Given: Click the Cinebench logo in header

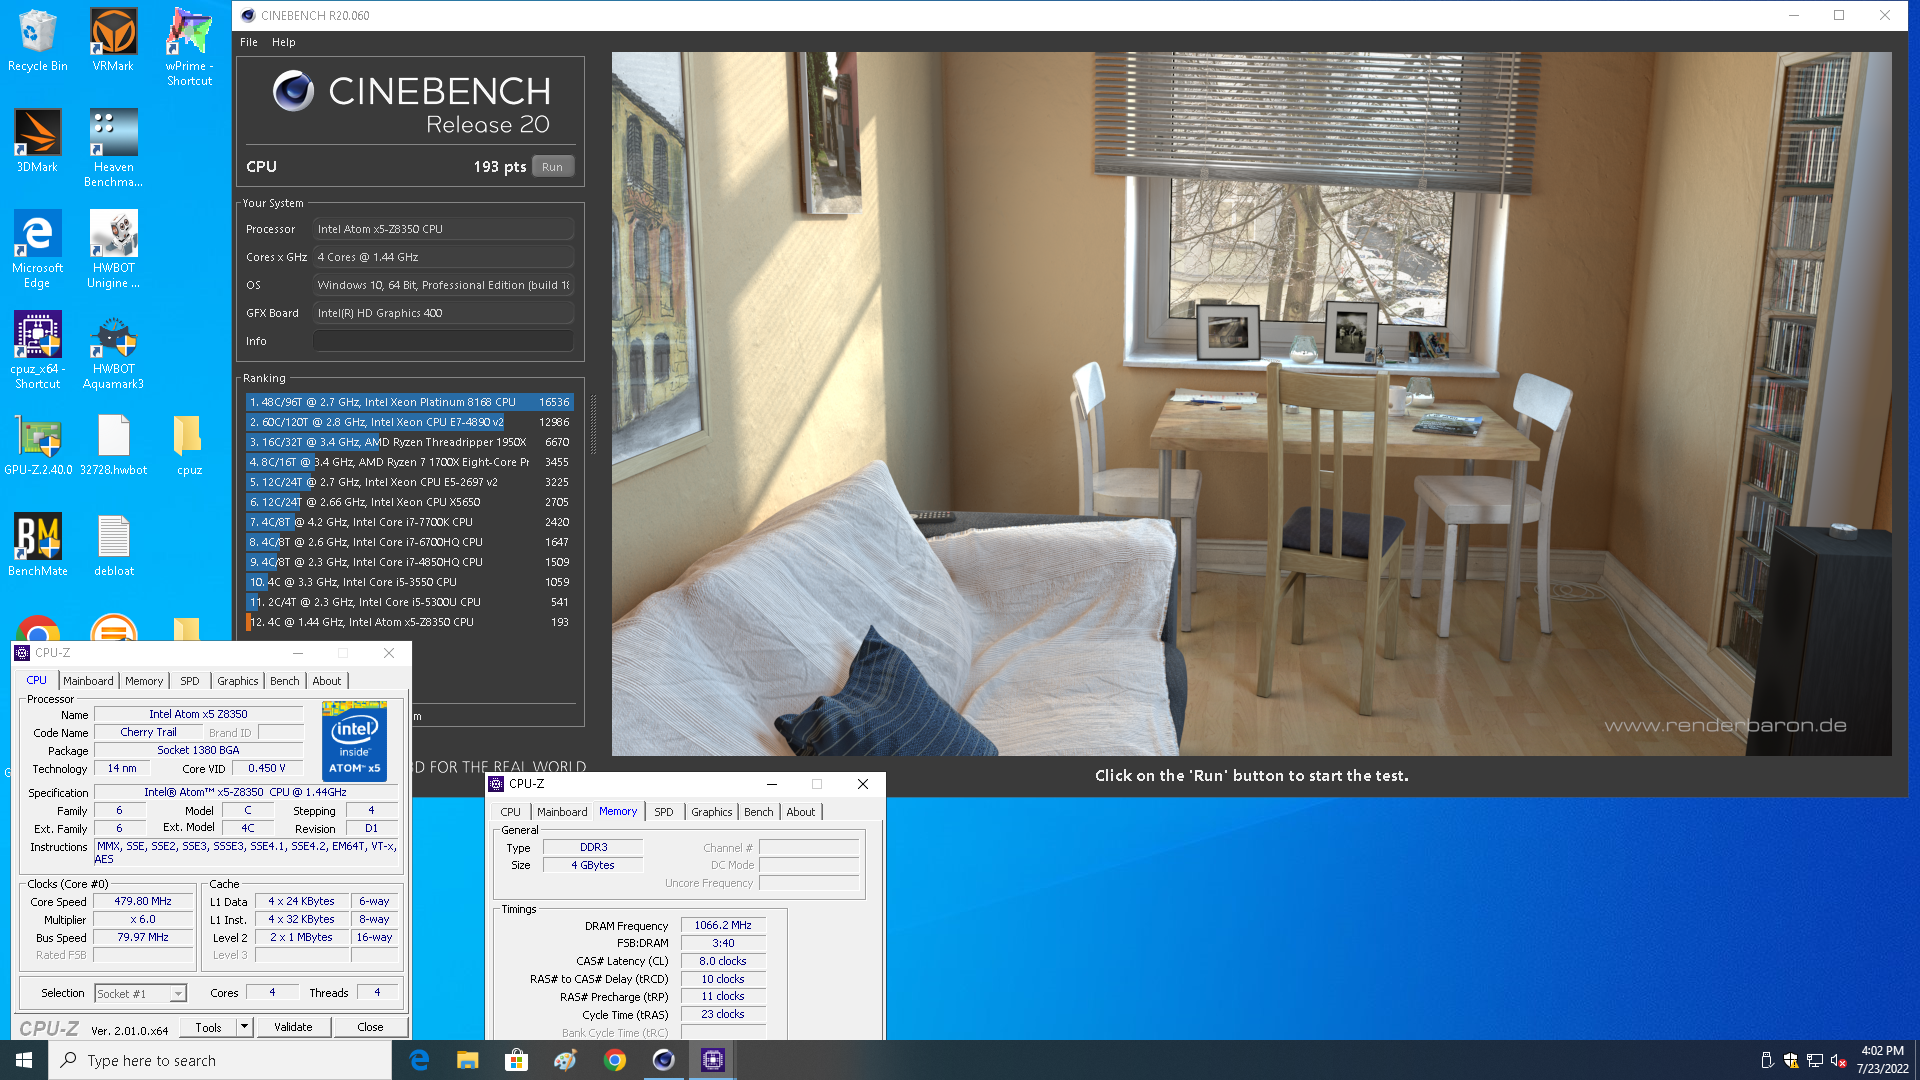Looking at the screenshot, I should pos(293,91).
